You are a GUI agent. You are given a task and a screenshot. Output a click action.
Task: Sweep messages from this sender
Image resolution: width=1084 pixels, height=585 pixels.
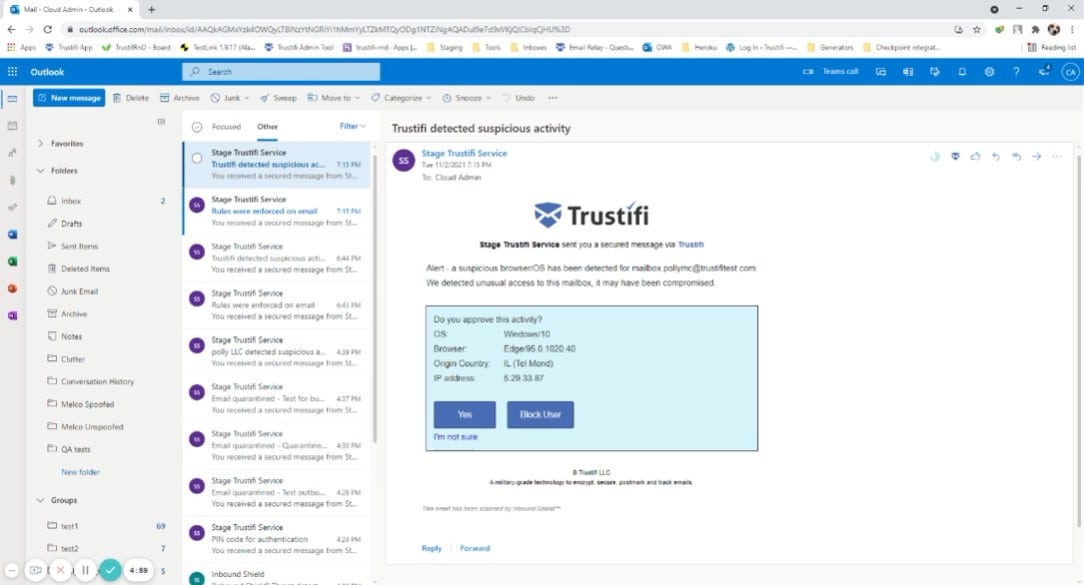click(278, 98)
